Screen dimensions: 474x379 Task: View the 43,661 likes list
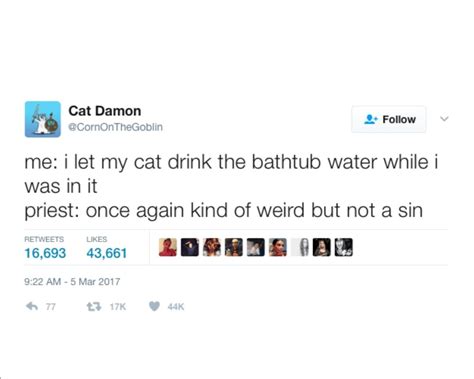(107, 248)
